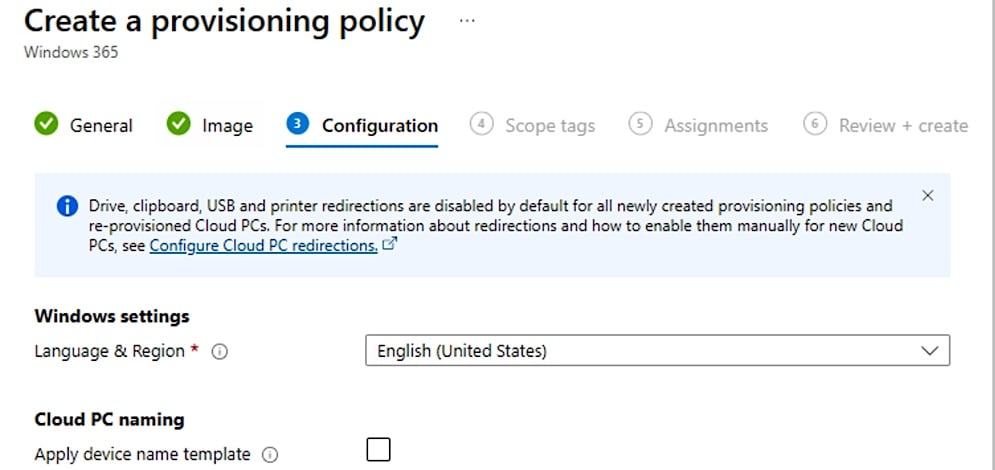The height and width of the screenshot is (470, 995).
Task: Click the Review + create step number 6 circle
Action: tap(815, 124)
